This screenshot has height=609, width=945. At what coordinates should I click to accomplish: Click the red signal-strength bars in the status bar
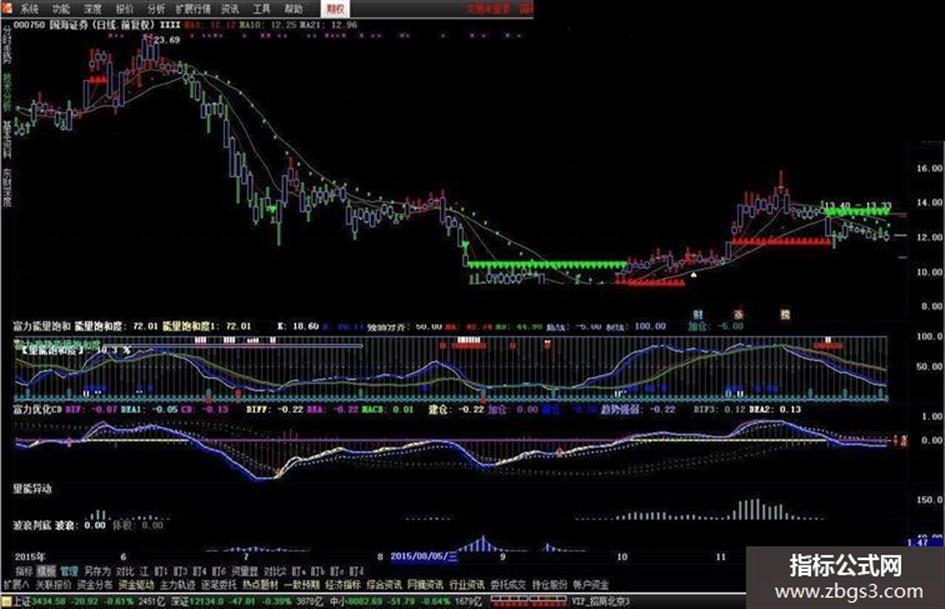pyautogui.click(x=529, y=601)
